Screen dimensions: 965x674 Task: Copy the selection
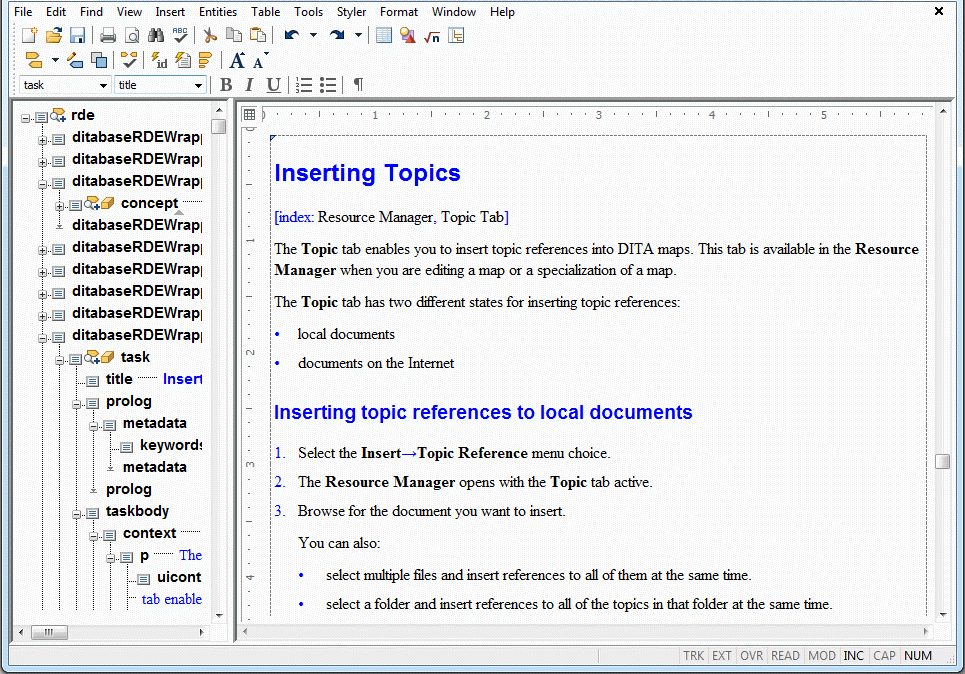pyautogui.click(x=234, y=36)
